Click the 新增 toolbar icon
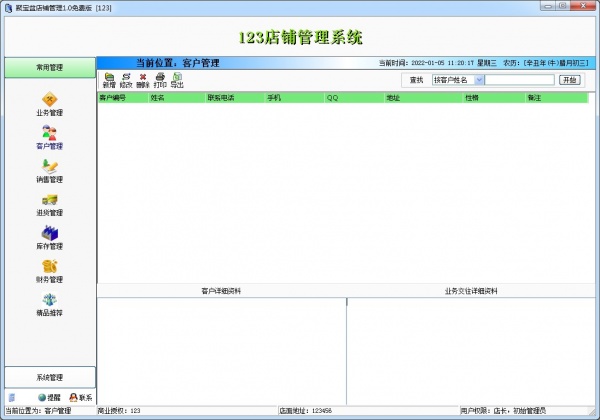 (108, 80)
